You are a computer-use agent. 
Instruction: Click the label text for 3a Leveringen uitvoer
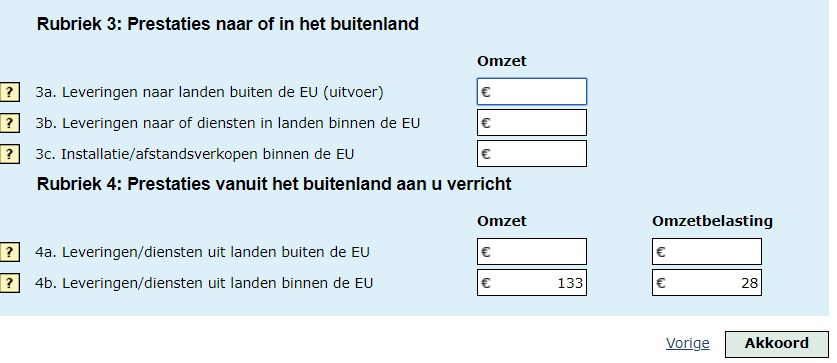[x=209, y=92]
